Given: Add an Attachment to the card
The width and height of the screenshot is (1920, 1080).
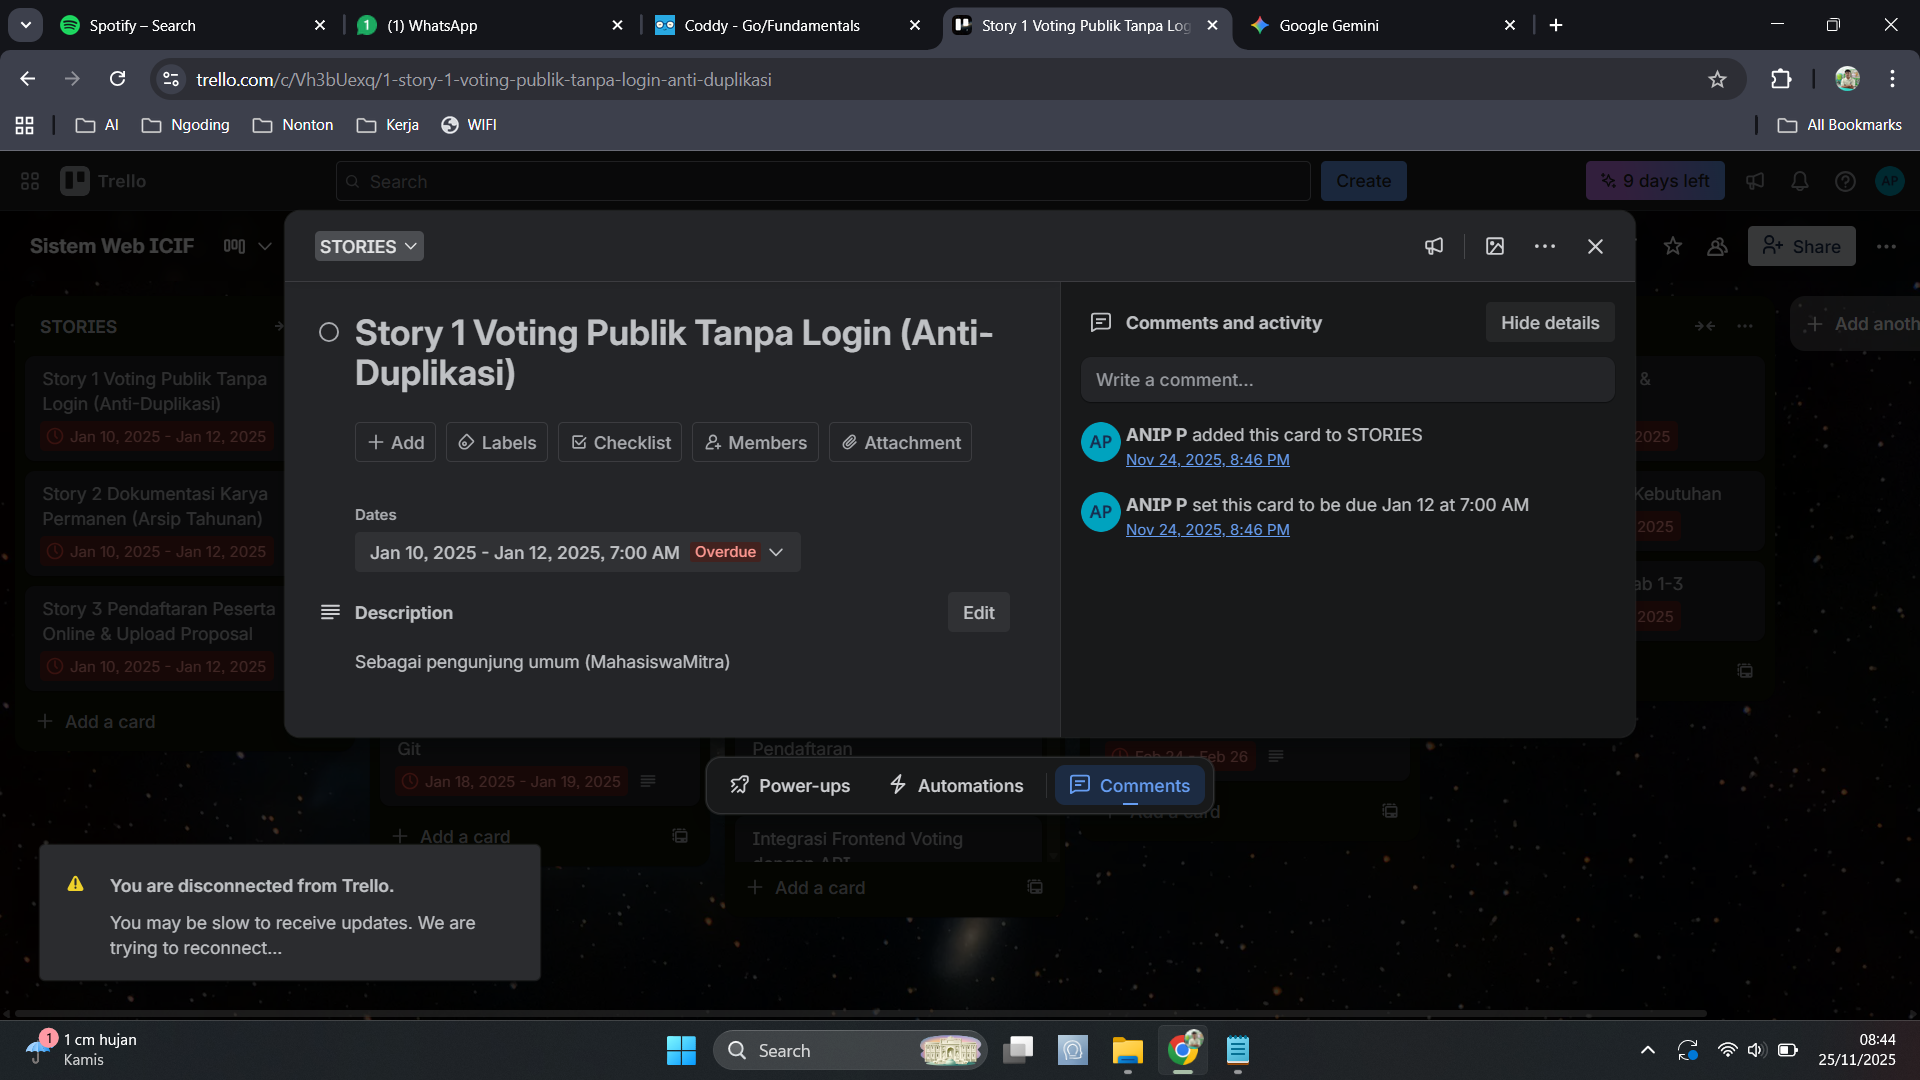Looking at the screenshot, I should [x=900, y=442].
